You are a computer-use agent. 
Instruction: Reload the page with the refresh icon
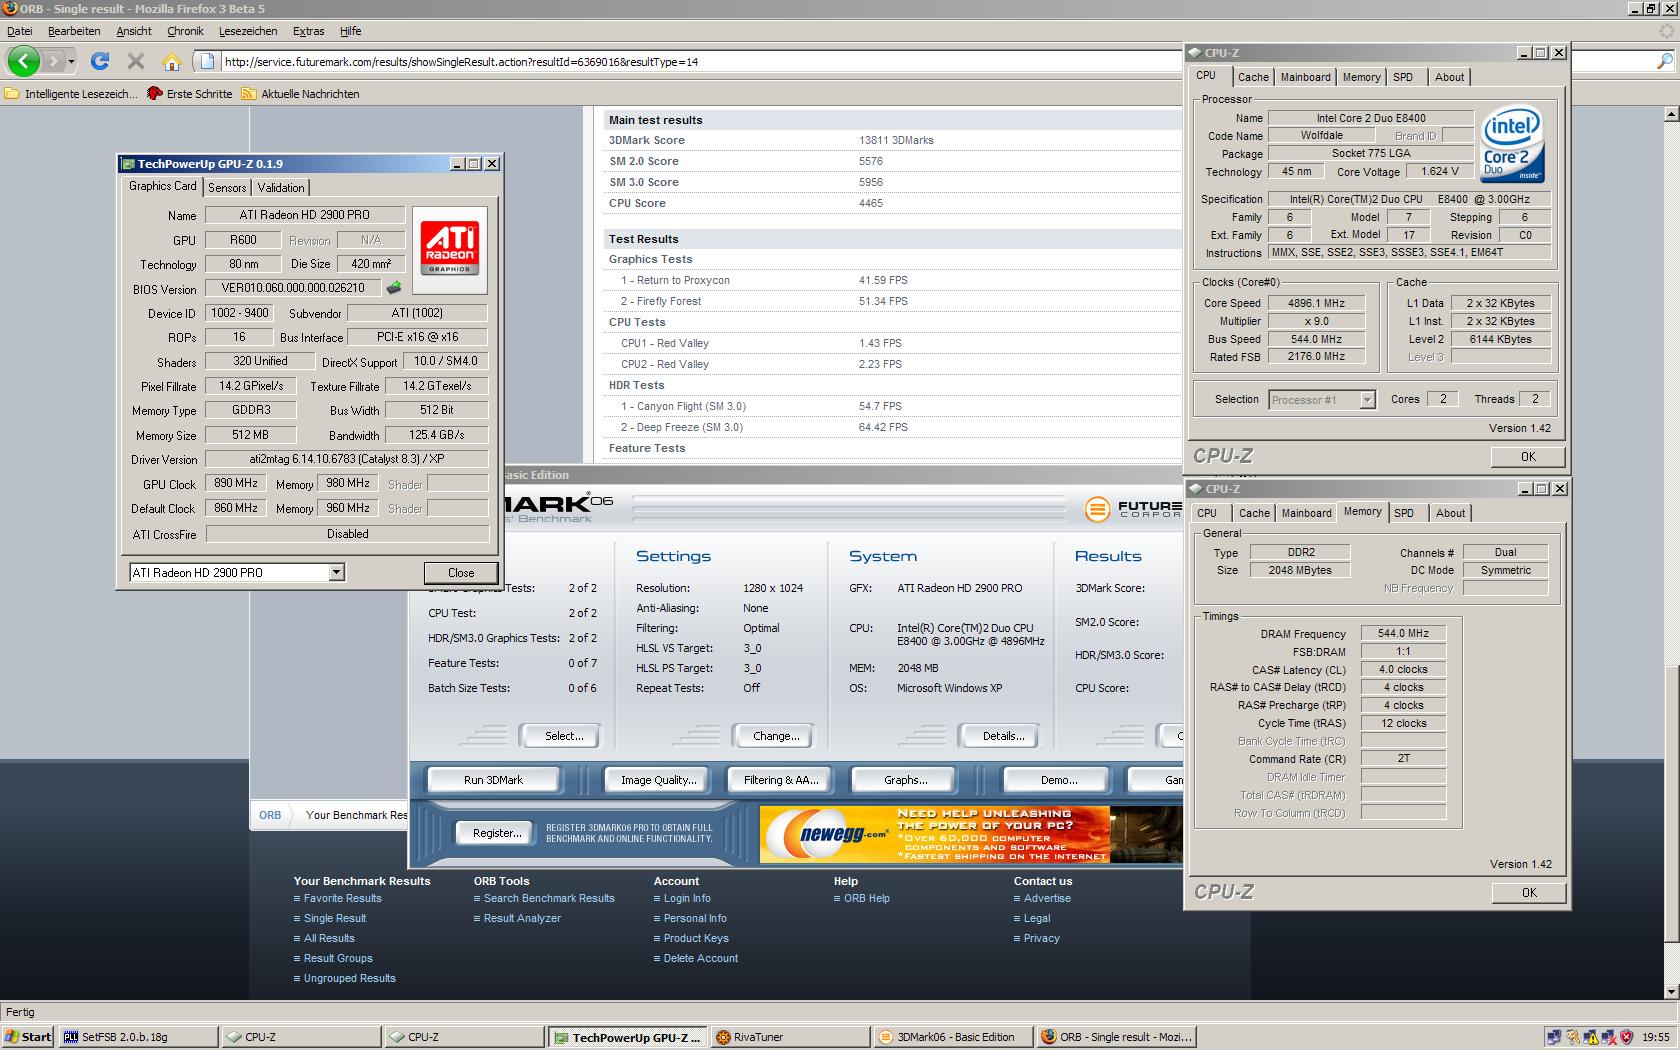[100, 61]
